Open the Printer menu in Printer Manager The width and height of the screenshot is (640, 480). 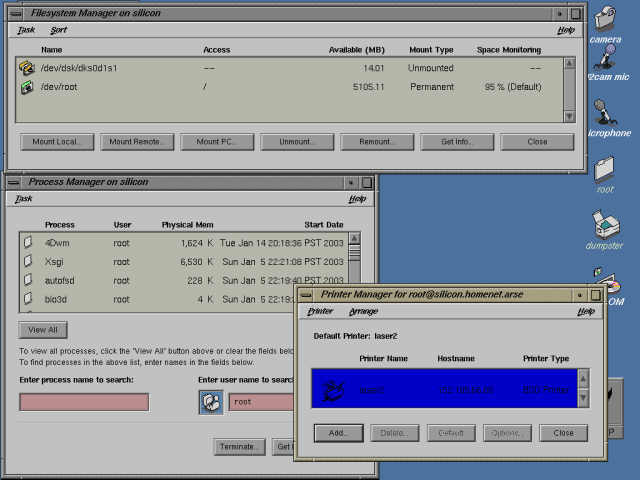pyautogui.click(x=320, y=312)
